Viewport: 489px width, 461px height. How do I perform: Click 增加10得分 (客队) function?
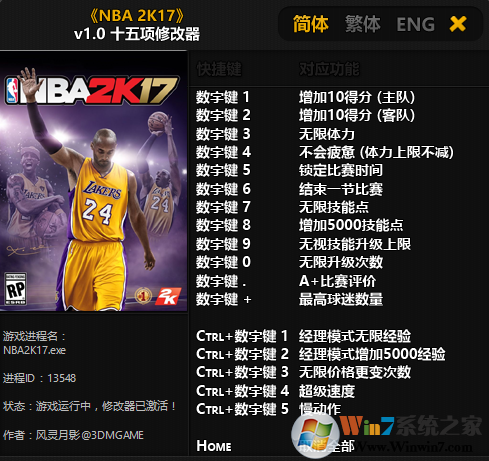[x=357, y=115]
